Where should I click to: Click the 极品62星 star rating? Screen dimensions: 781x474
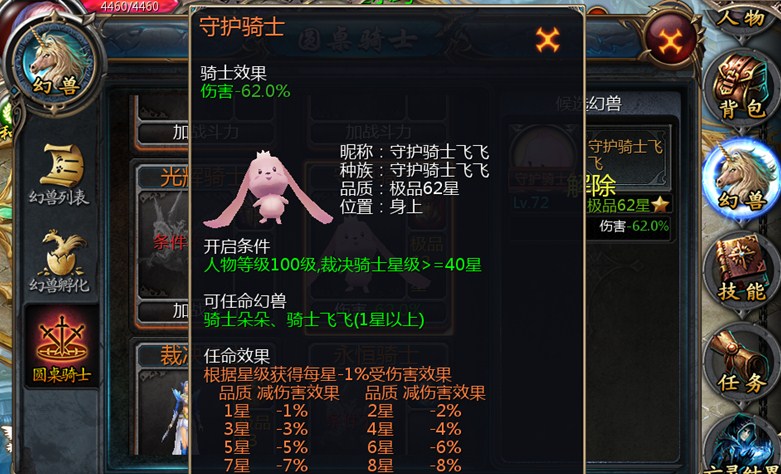pyautogui.click(x=627, y=205)
